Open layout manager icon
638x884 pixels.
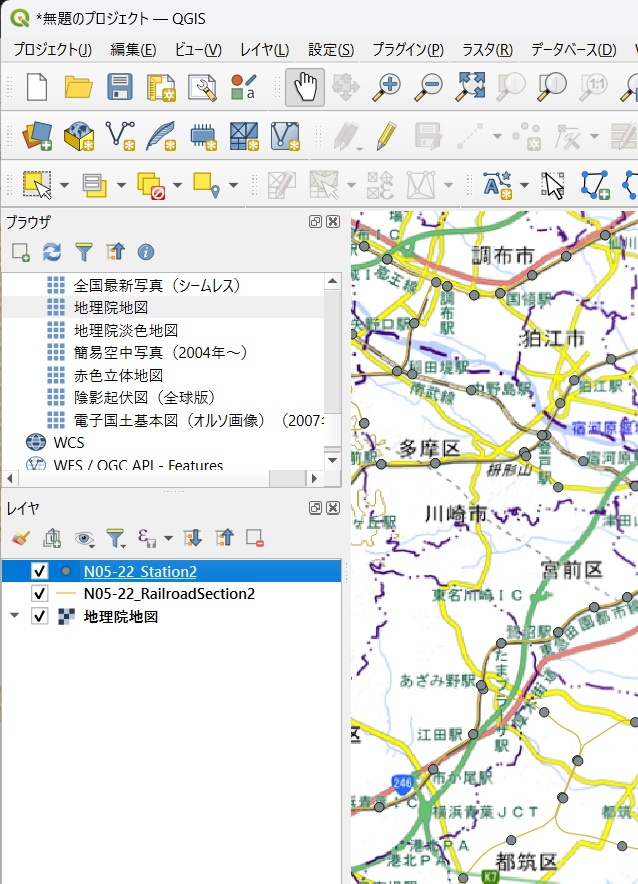pos(202,87)
